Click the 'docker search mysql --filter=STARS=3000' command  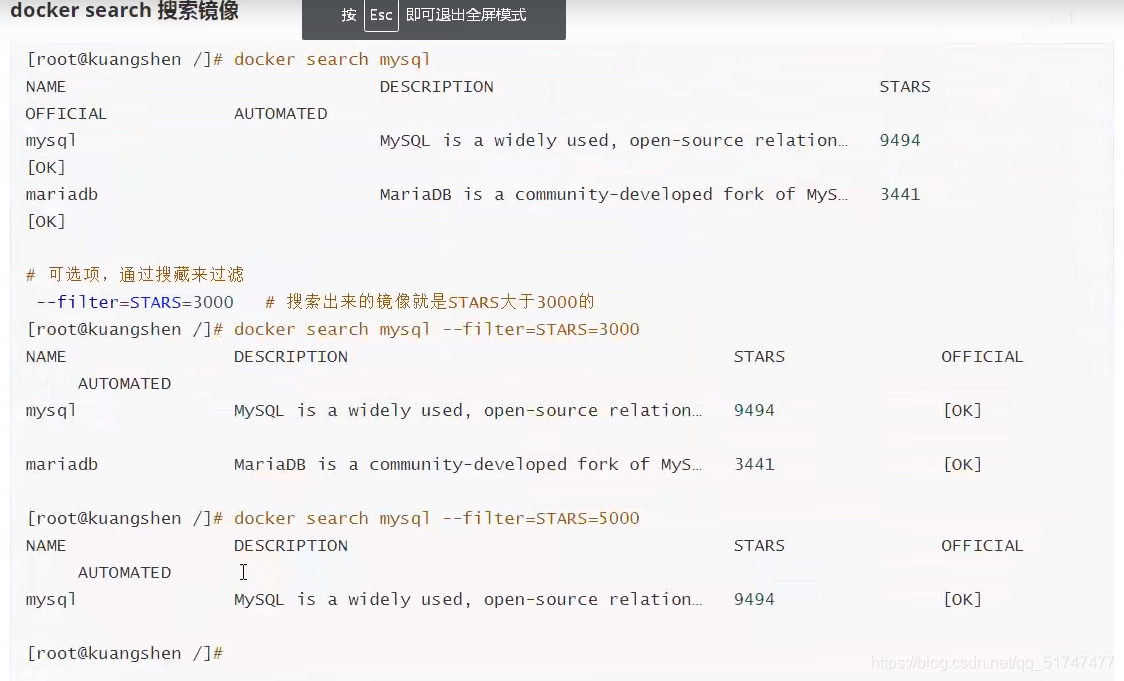pyautogui.click(x=437, y=330)
